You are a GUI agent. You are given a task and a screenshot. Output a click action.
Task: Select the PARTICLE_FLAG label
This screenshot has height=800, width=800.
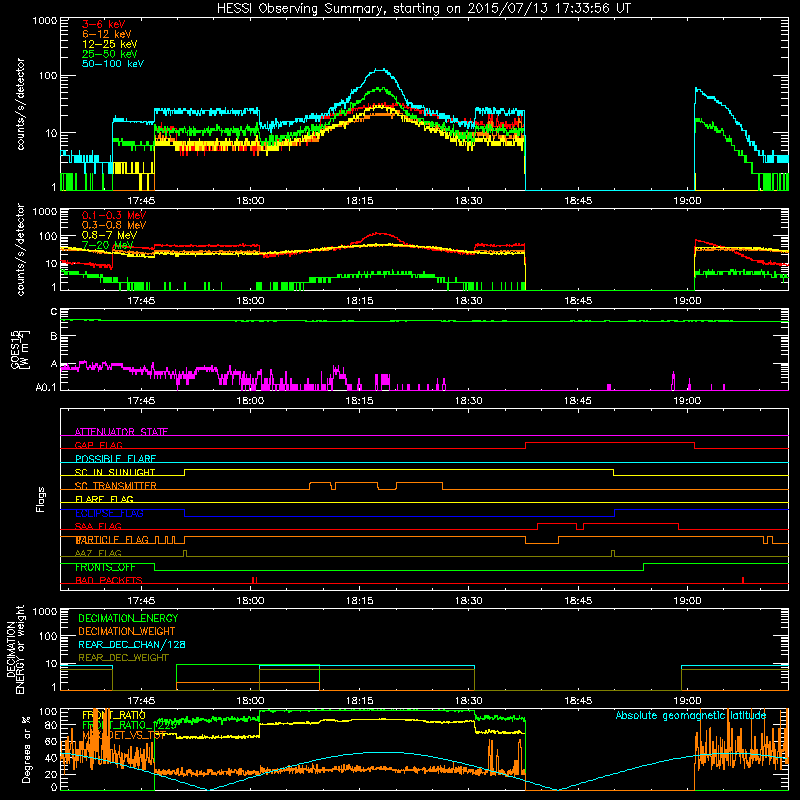click(112, 540)
